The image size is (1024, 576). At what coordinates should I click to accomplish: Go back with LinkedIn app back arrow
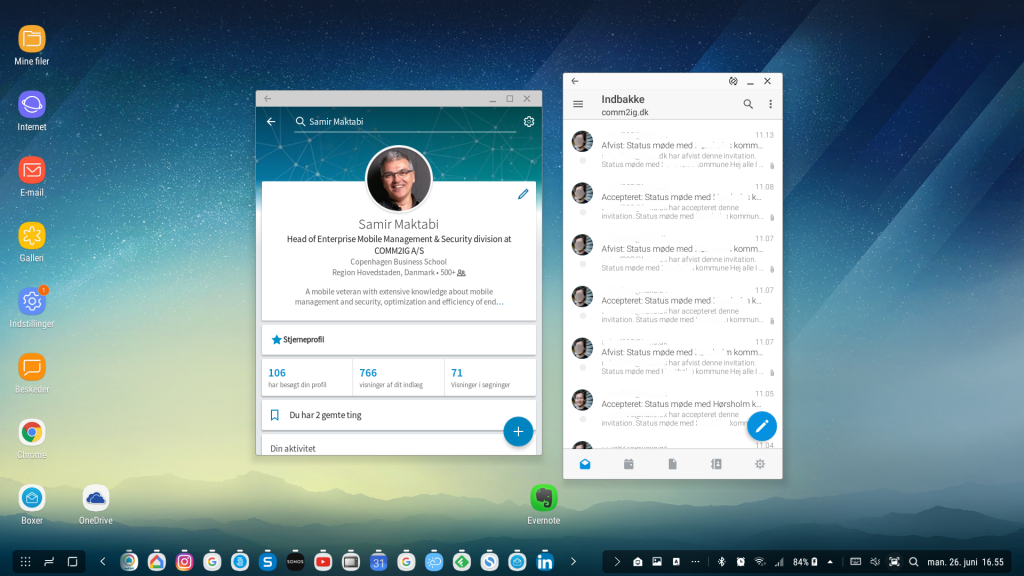click(271, 121)
